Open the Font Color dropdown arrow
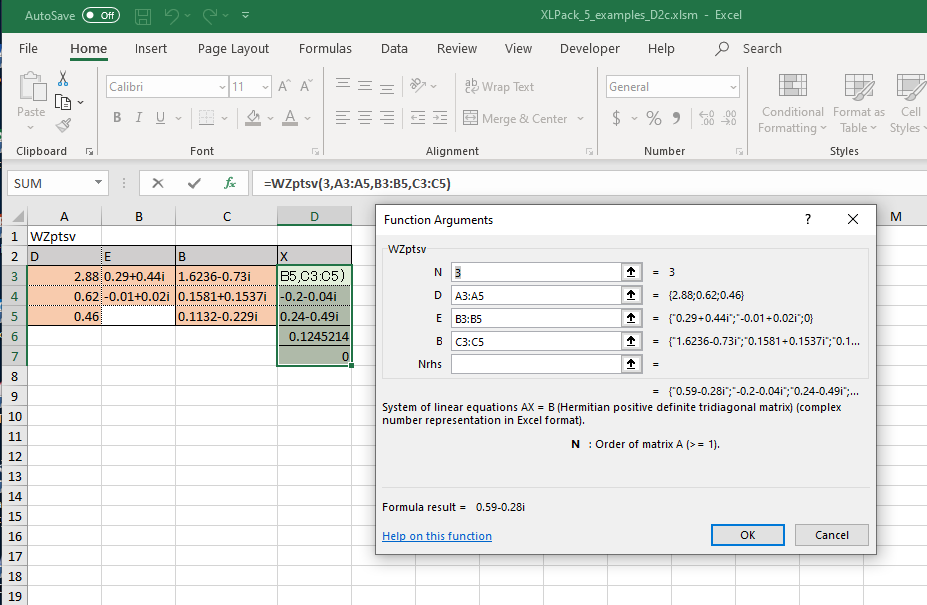 pos(307,118)
